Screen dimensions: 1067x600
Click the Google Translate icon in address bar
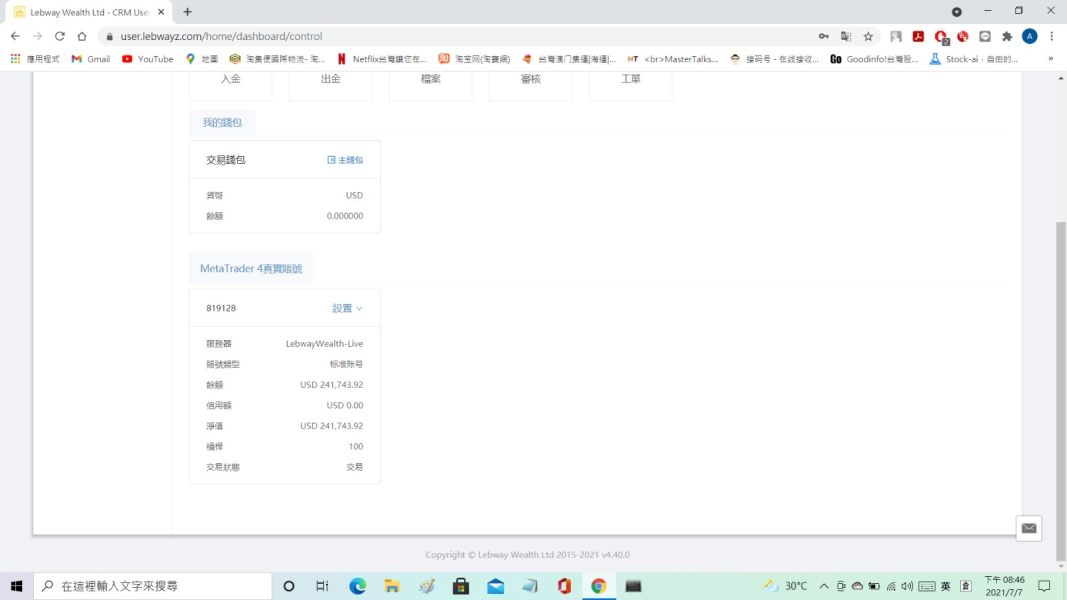pos(846,36)
